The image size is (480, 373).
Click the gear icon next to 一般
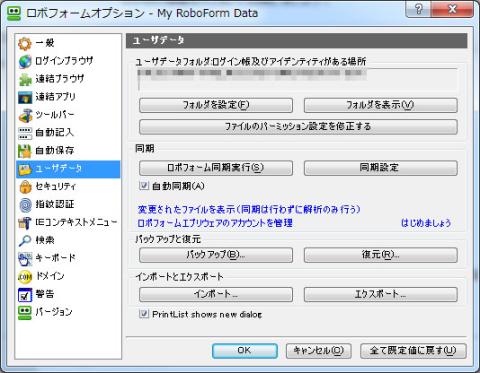[x=25, y=43]
